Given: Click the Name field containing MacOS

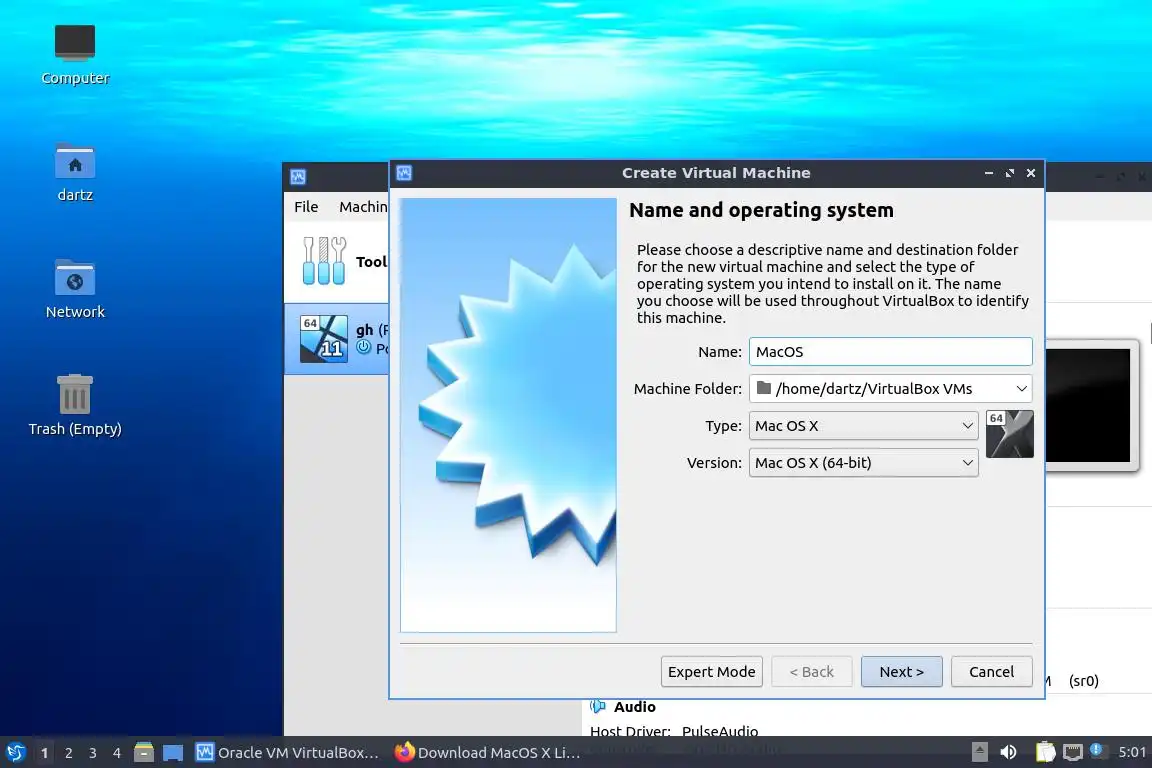Looking at the screenshot, I should coord(890,351).
